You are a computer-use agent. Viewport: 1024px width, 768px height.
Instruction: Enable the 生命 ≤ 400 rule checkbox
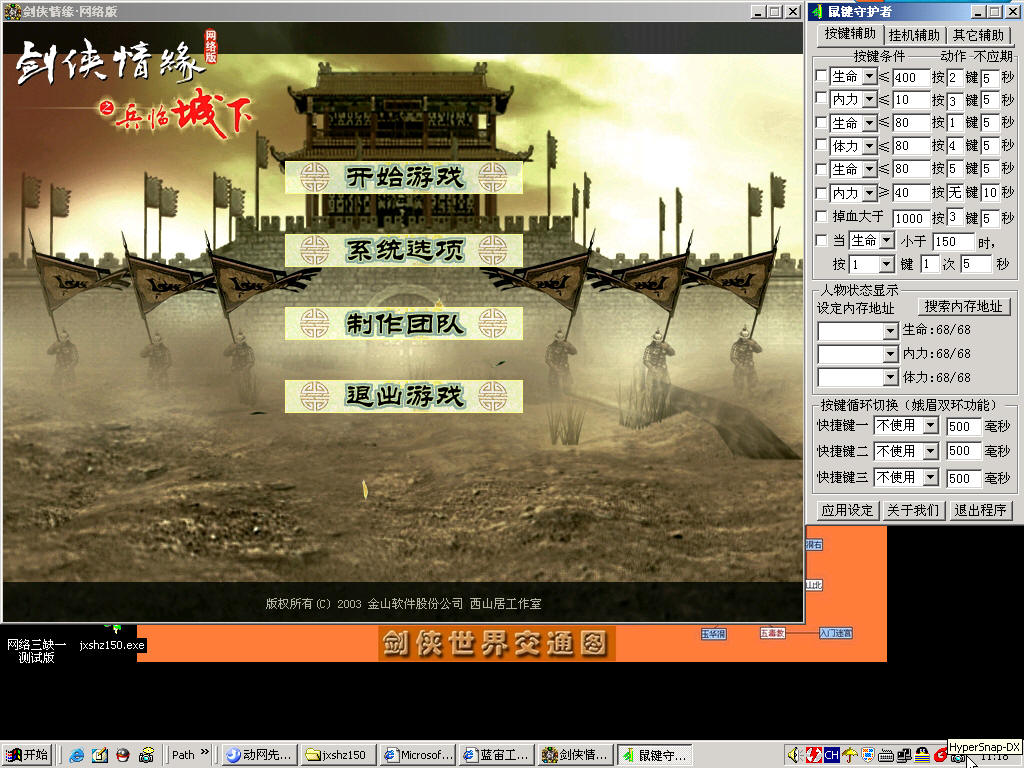822,76
